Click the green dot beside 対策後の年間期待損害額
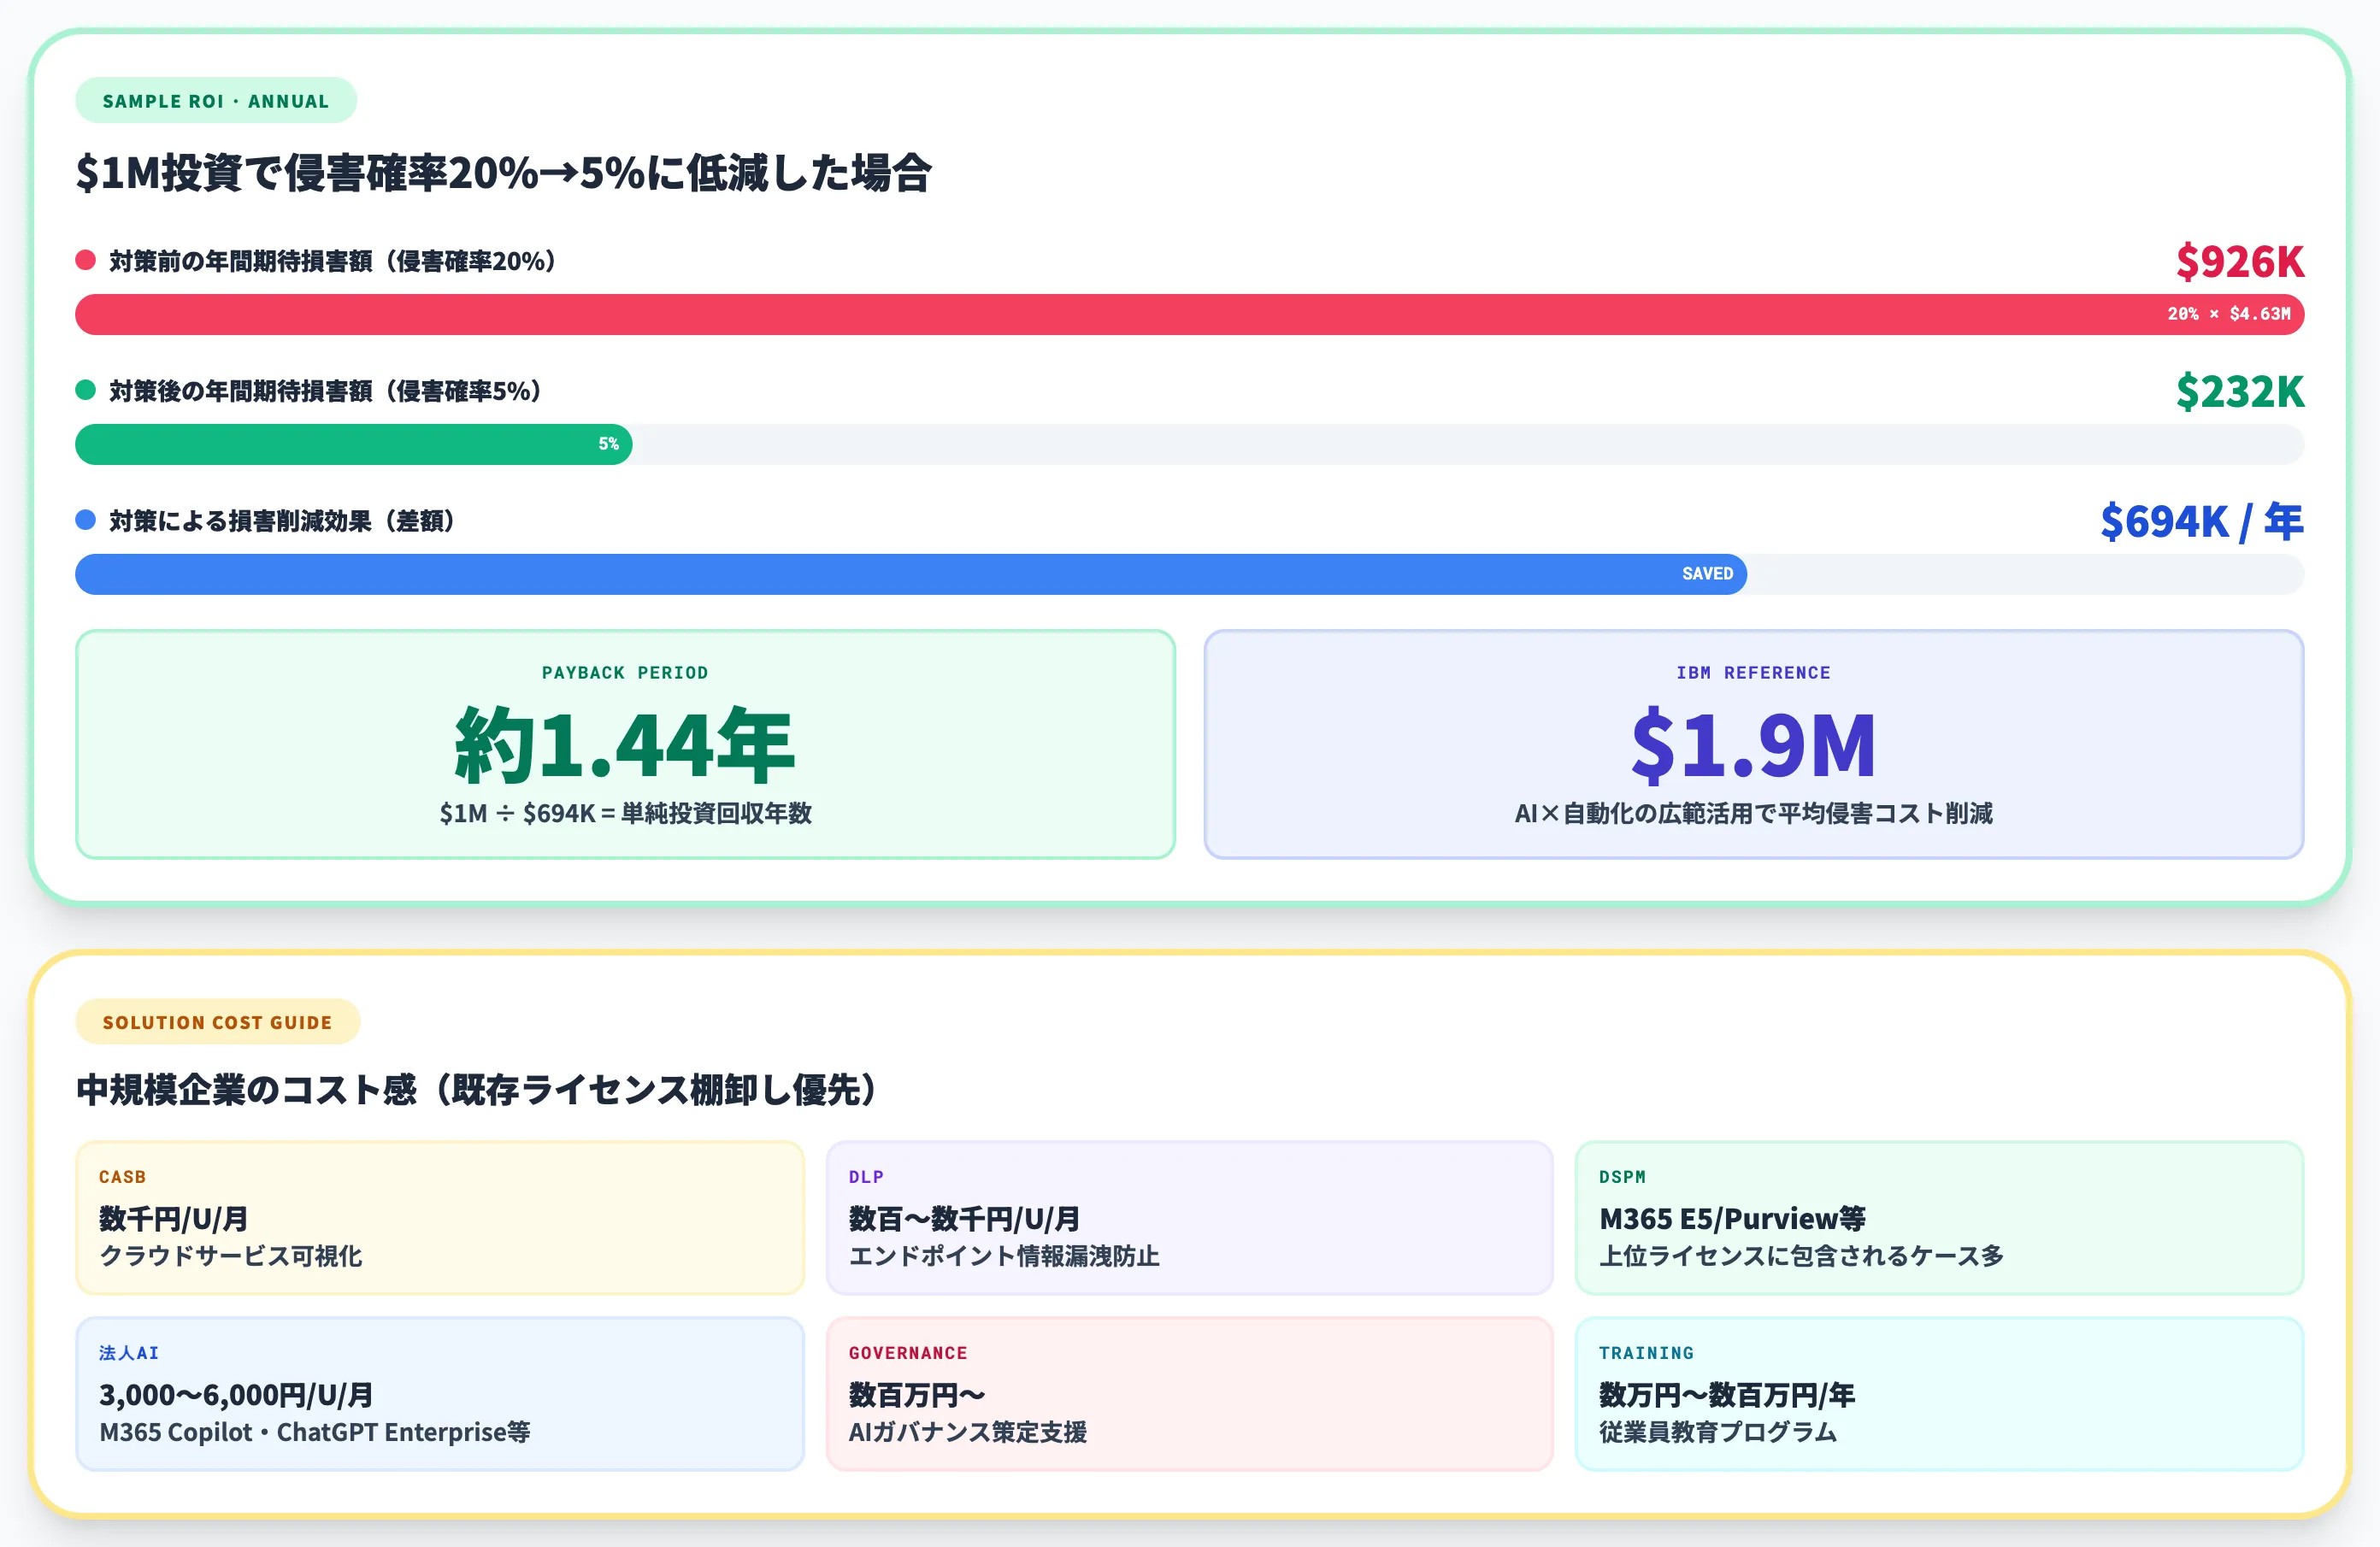2380x1547 pixels. tap(86, 391)
